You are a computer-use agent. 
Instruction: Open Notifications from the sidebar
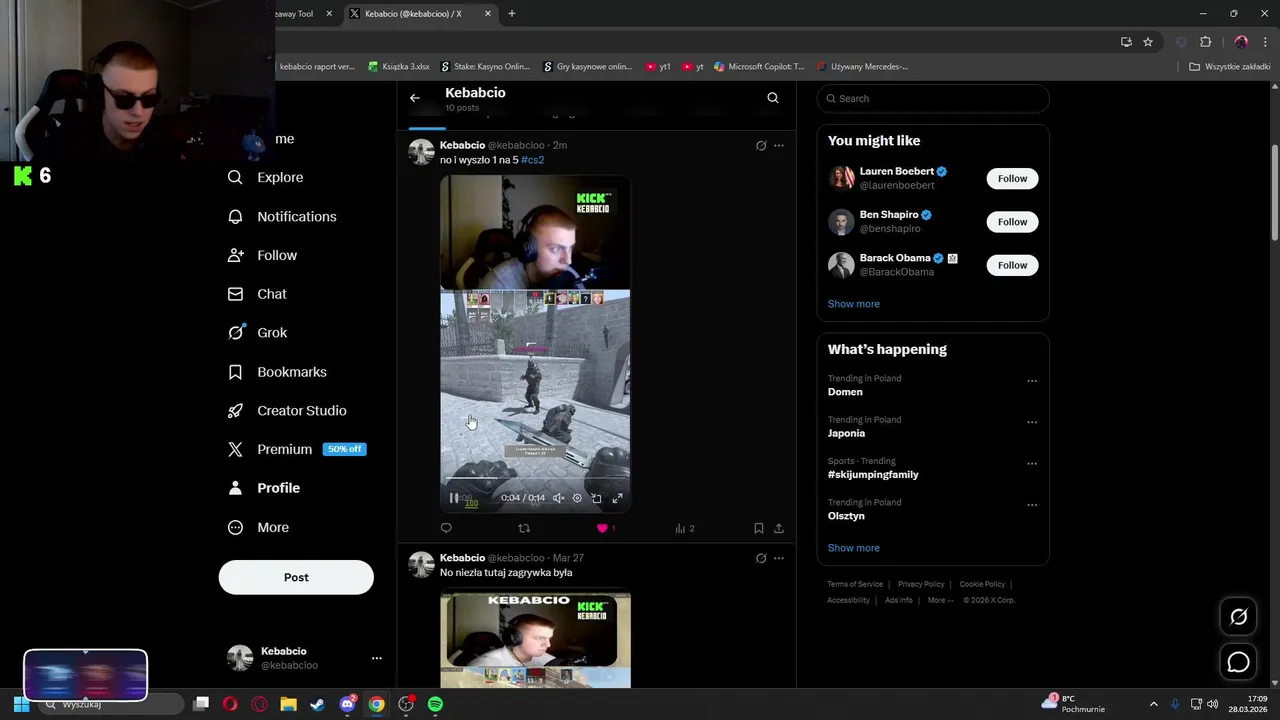(282, 216)
